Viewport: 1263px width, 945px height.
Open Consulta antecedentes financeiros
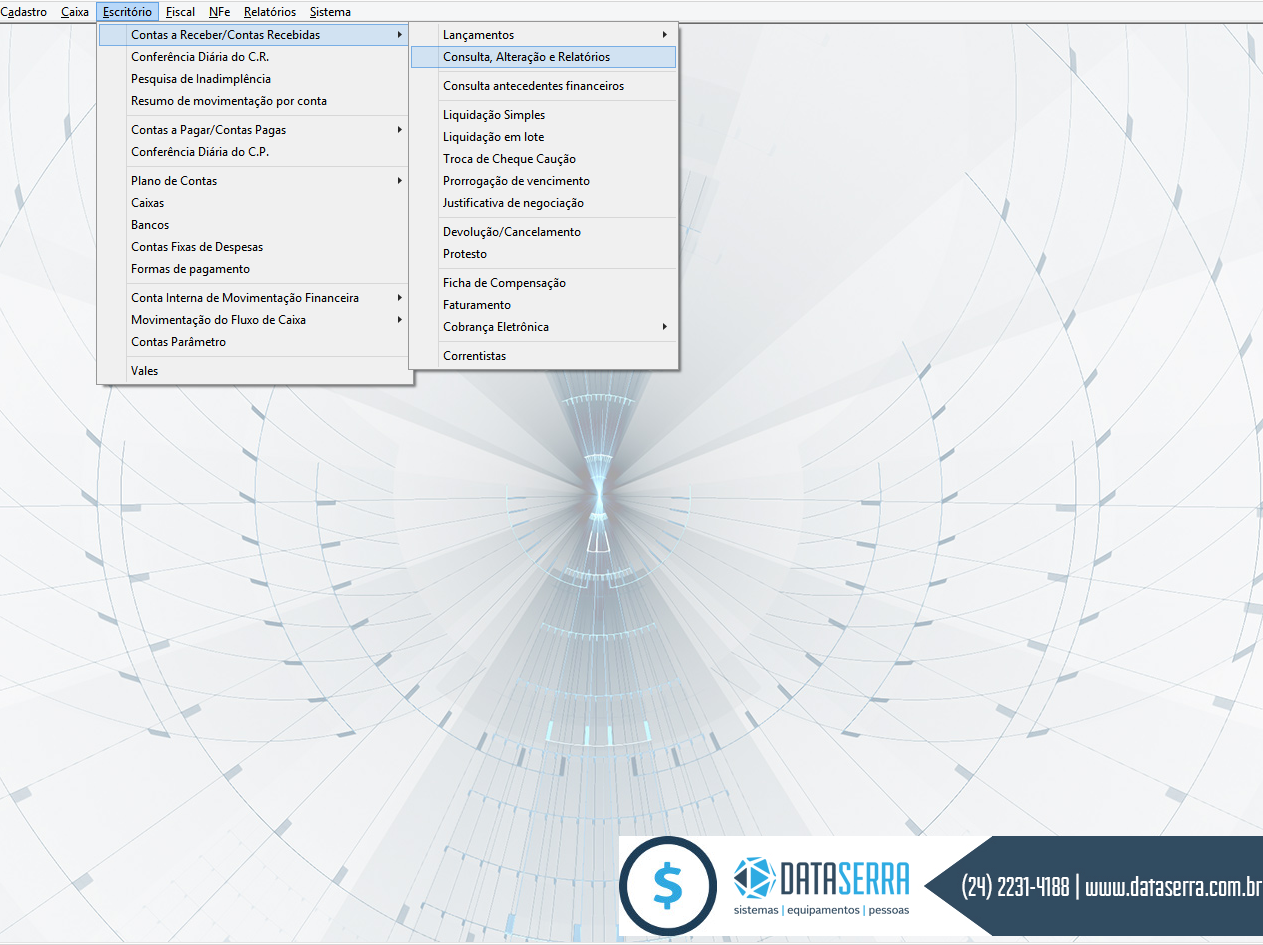pyautogui.click(x=543, y=86)
